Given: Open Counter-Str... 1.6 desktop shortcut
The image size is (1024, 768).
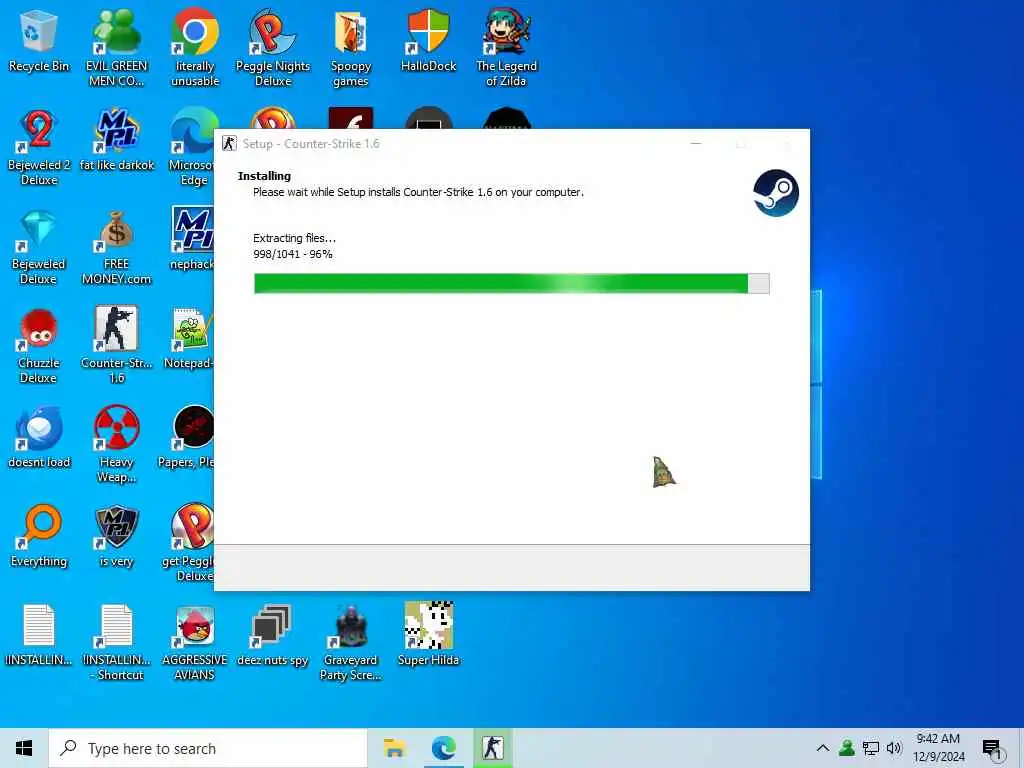Looking at the screenshot, I should point(116,345).
